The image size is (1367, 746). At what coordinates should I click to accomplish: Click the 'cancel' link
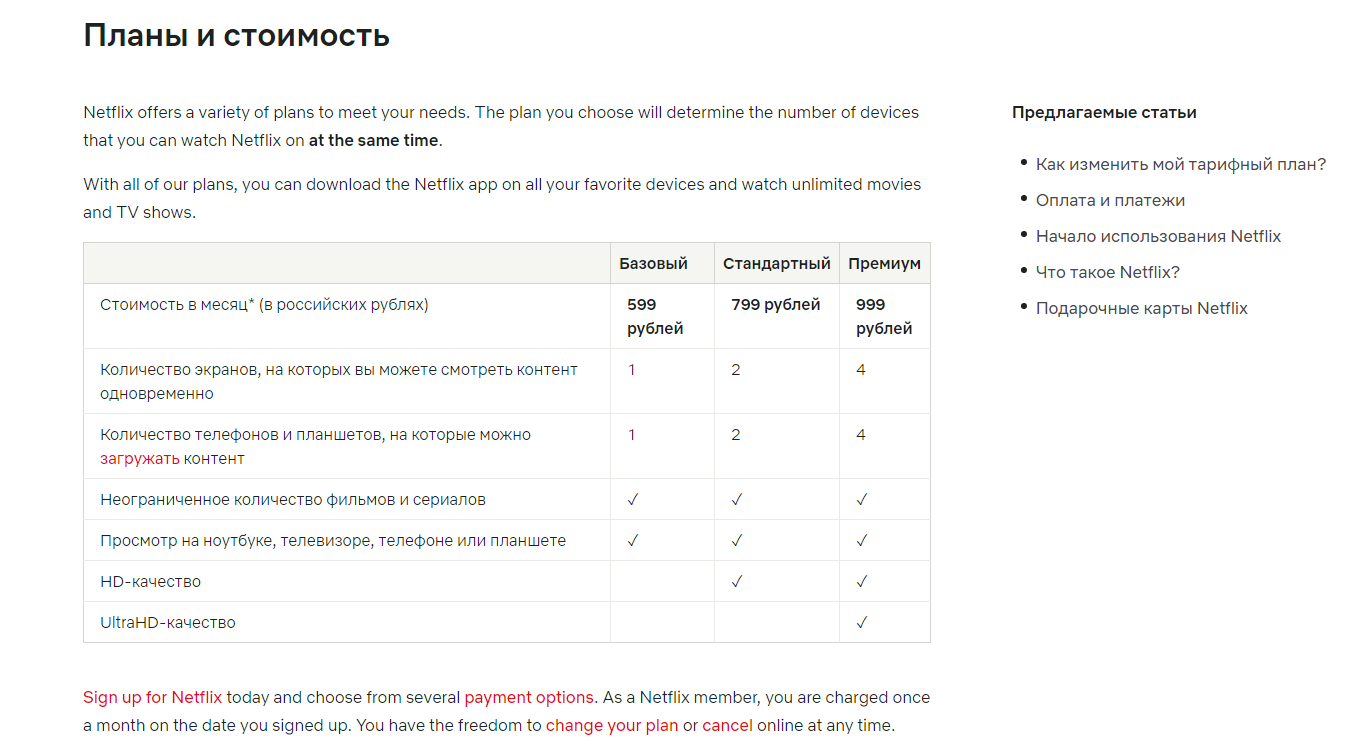click(727, 725)
